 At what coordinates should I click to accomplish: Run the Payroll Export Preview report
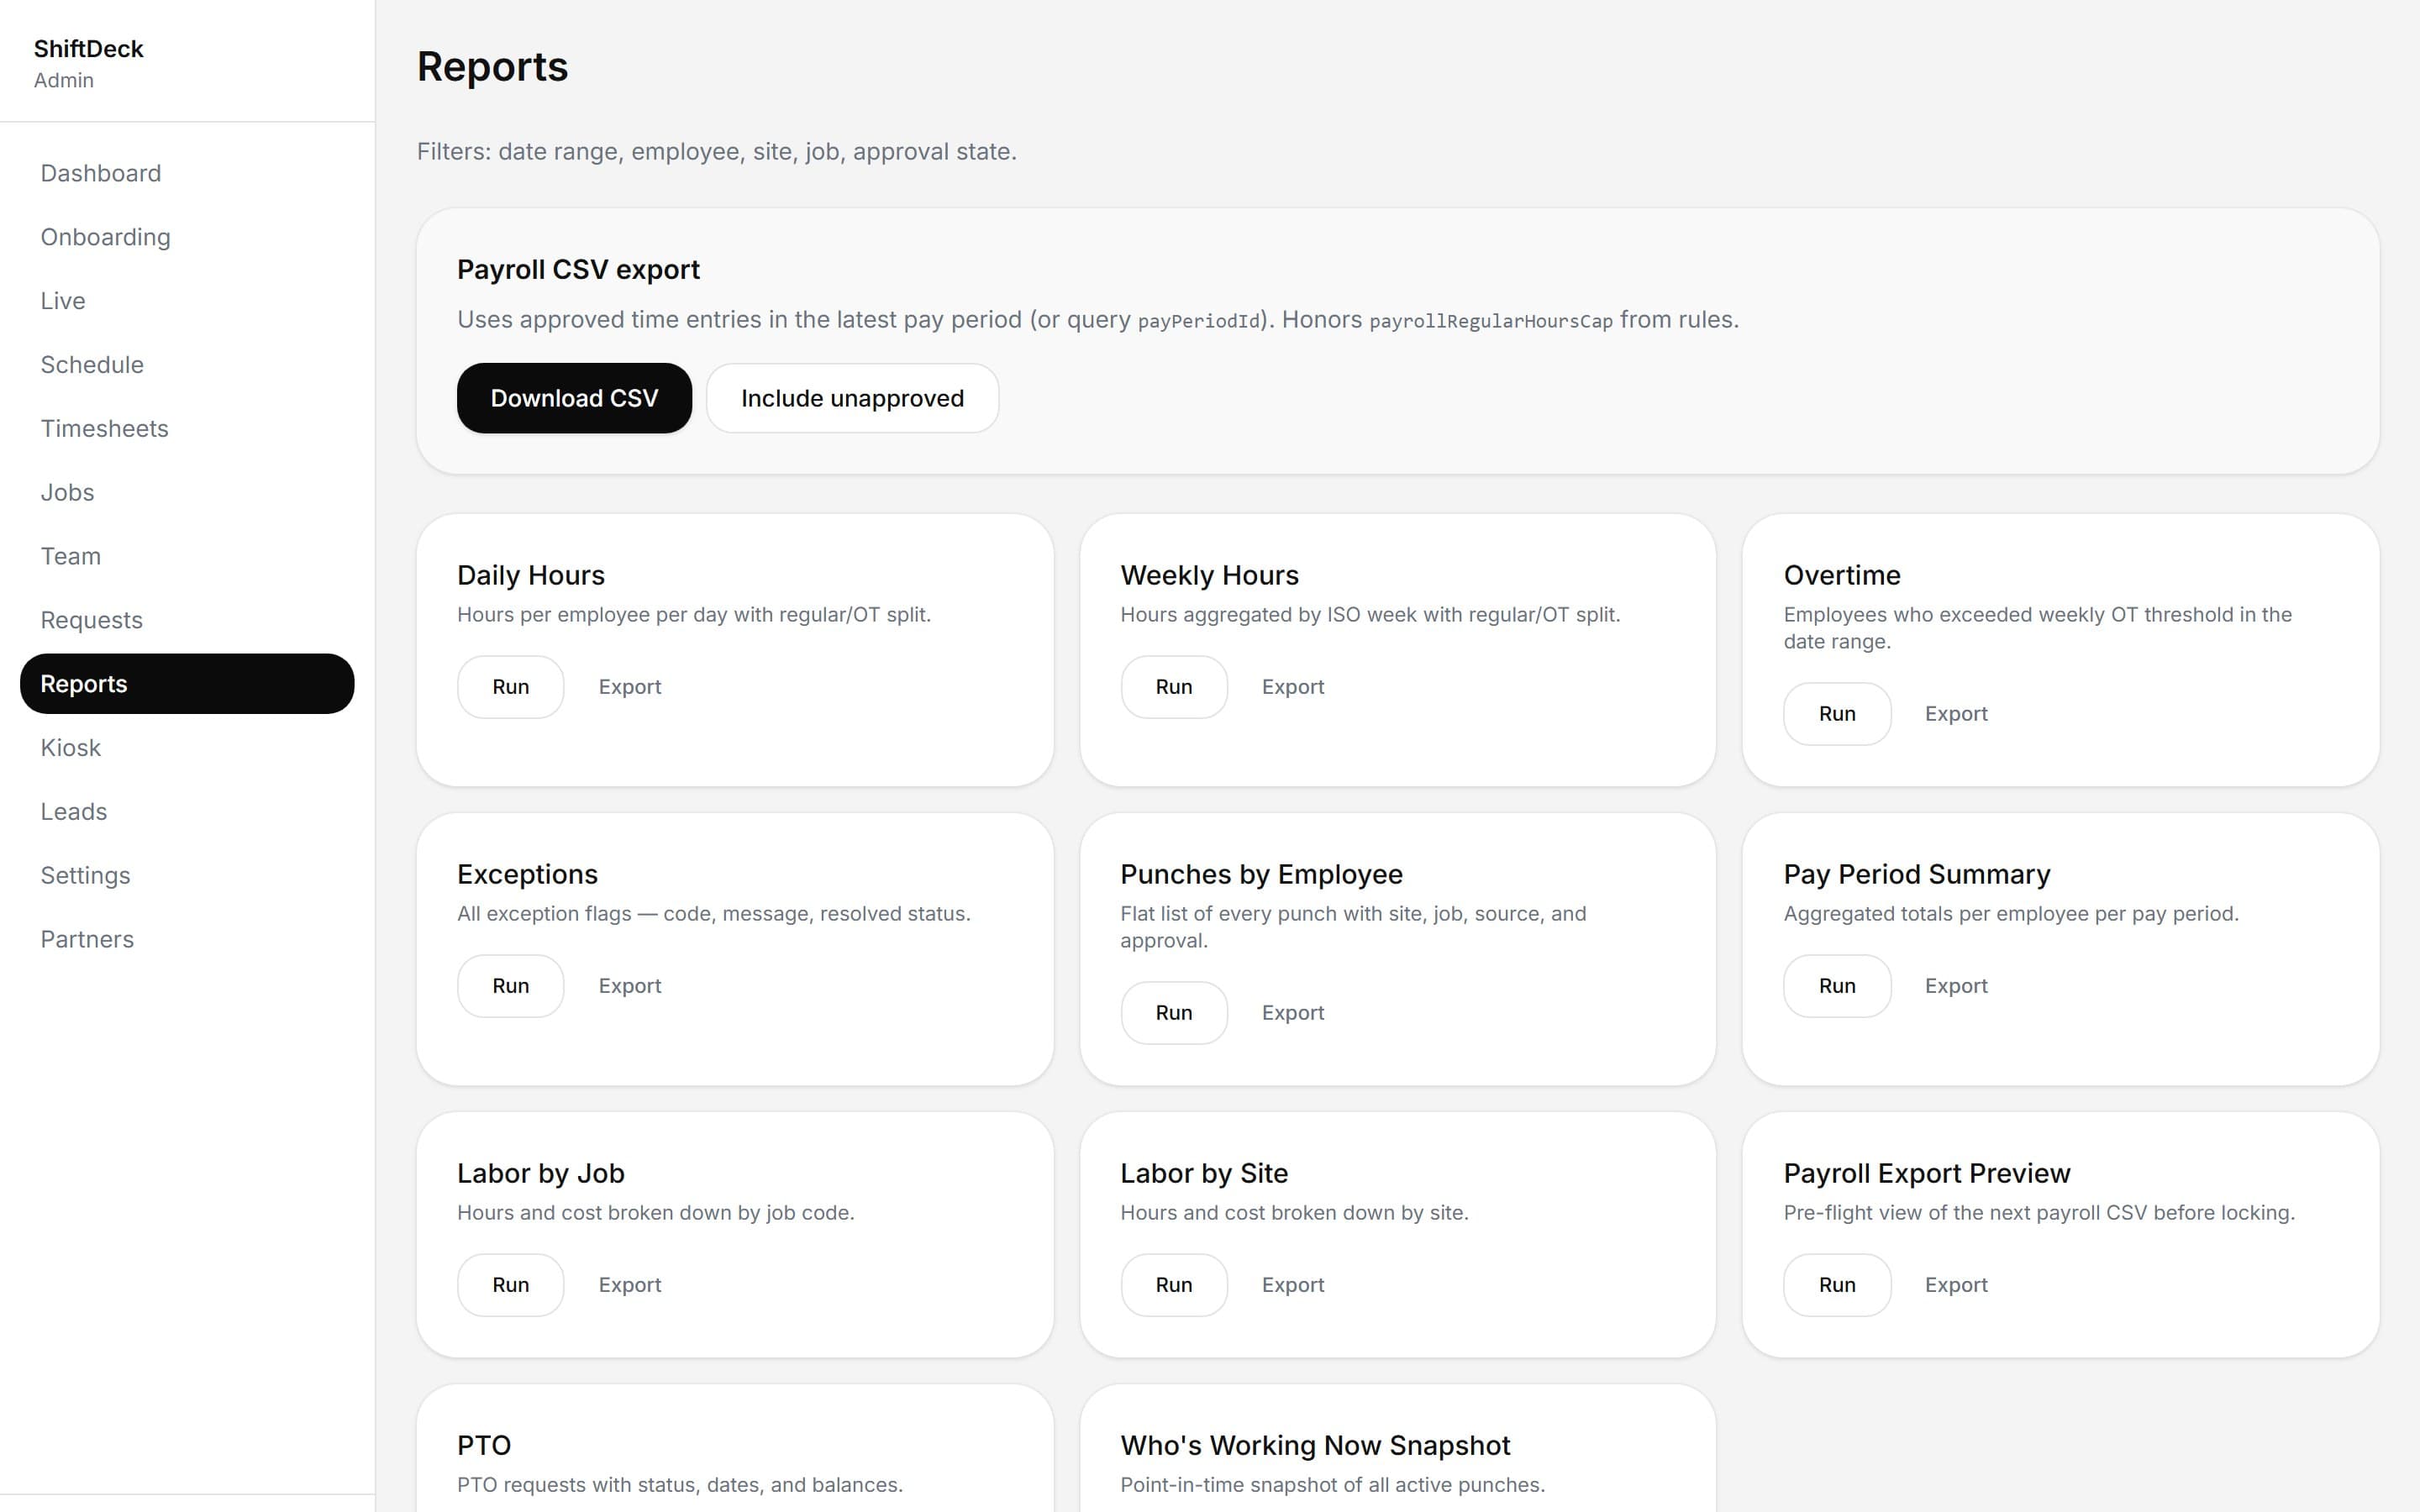point(1837,1285)
